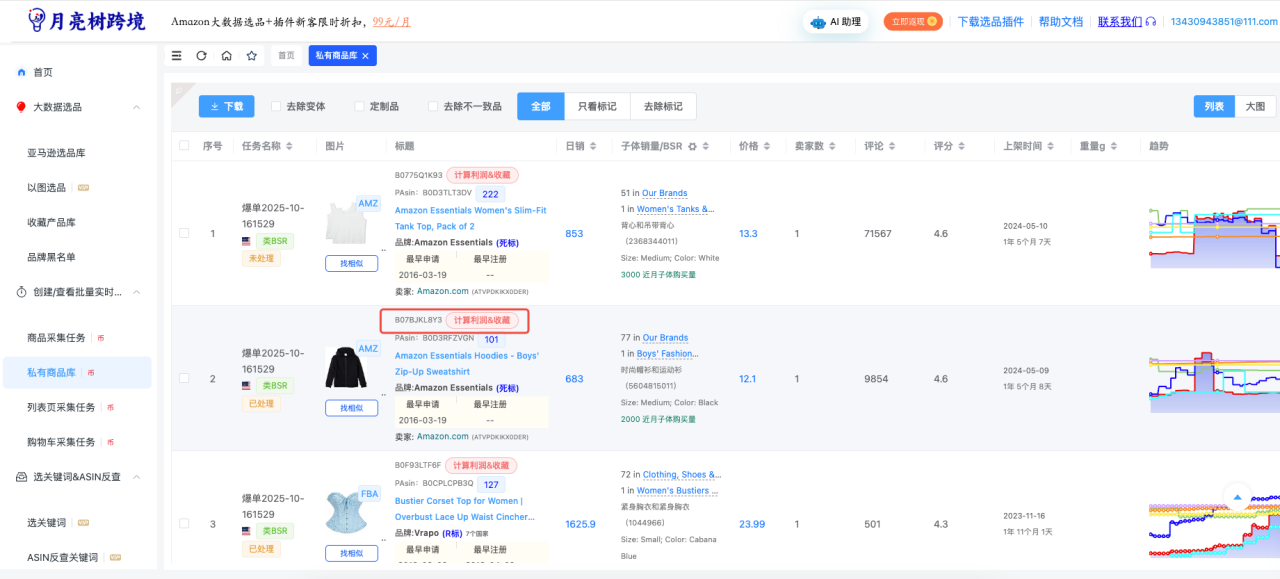Toggle the sidebar collapse menu icon
The height and width of the screenshot is (579, 1280).
click(177, 56)
